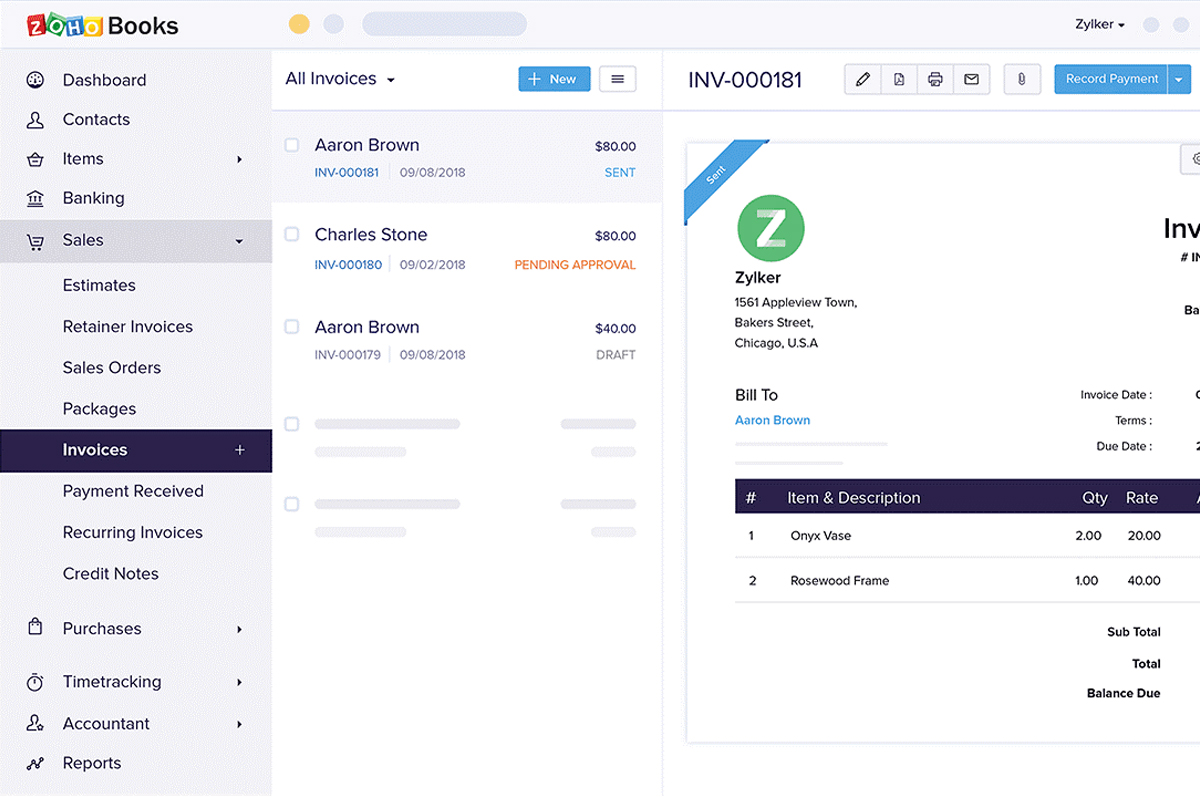Image resolution: width=1200 pixels, height=797 pixels.
Task: Open the Aaron Brown customer link
Action: (x=773, y=420)
